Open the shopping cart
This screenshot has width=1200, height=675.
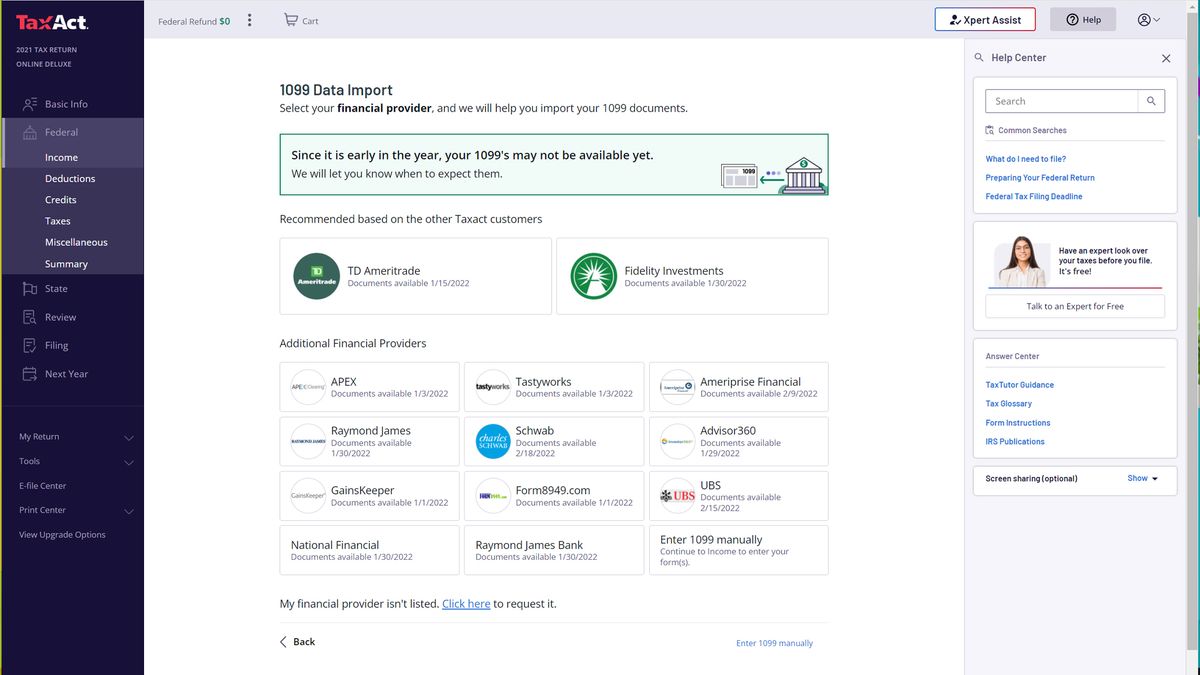click(x=300, y=19)
